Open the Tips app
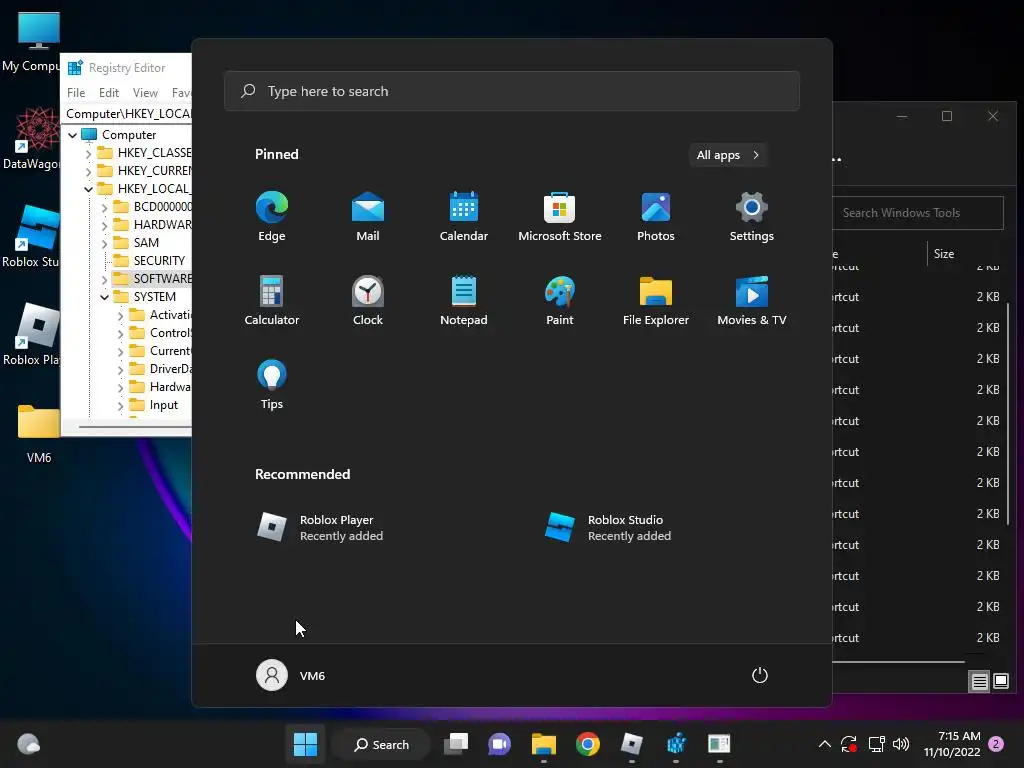 pos(272,385)
